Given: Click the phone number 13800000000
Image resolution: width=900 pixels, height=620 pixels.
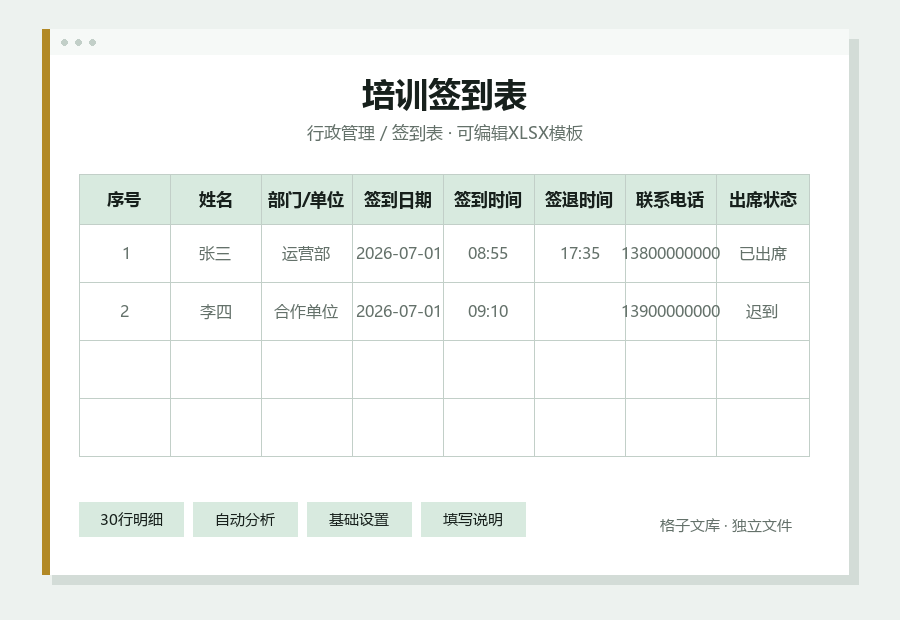Looking at the screenshot, I should [670, 254].
